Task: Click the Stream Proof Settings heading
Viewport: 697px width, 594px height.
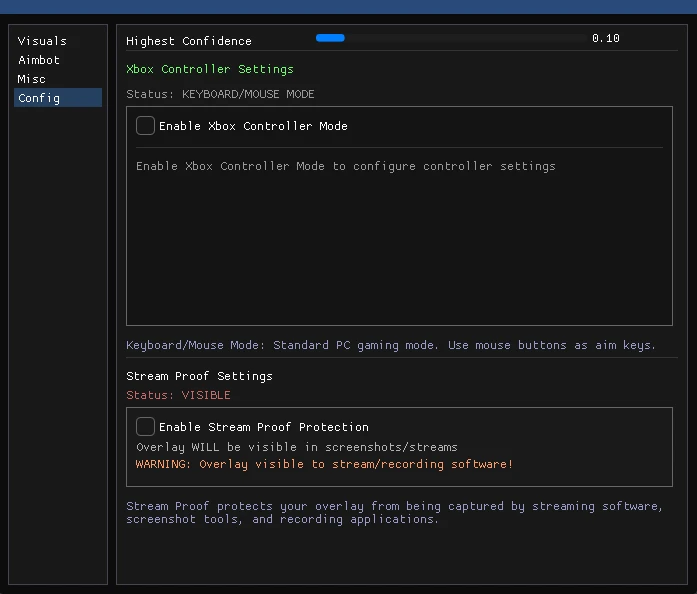Action: point(199,377)
